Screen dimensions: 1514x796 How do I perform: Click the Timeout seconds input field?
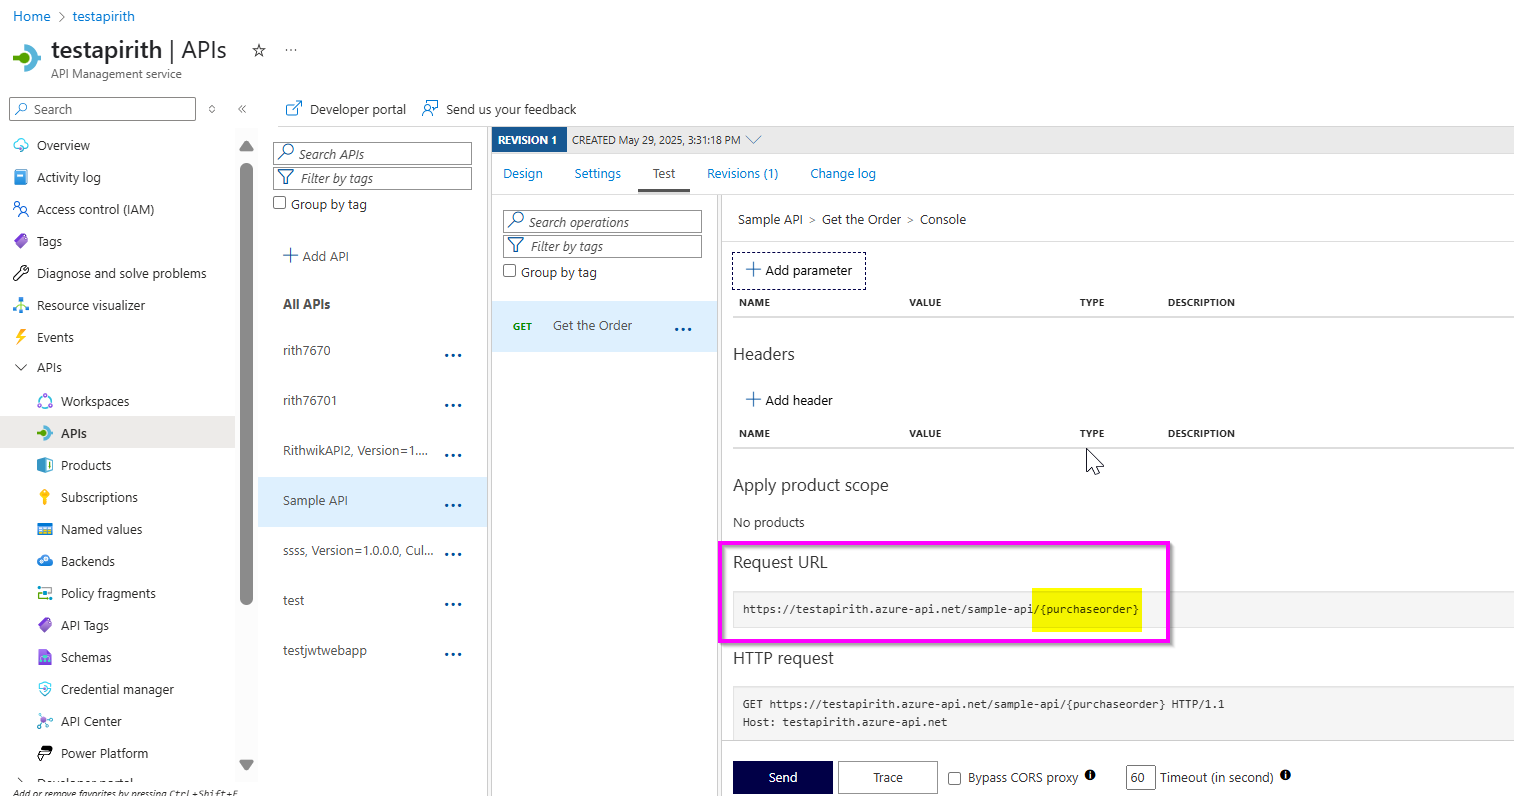[x=1140, y=777]
